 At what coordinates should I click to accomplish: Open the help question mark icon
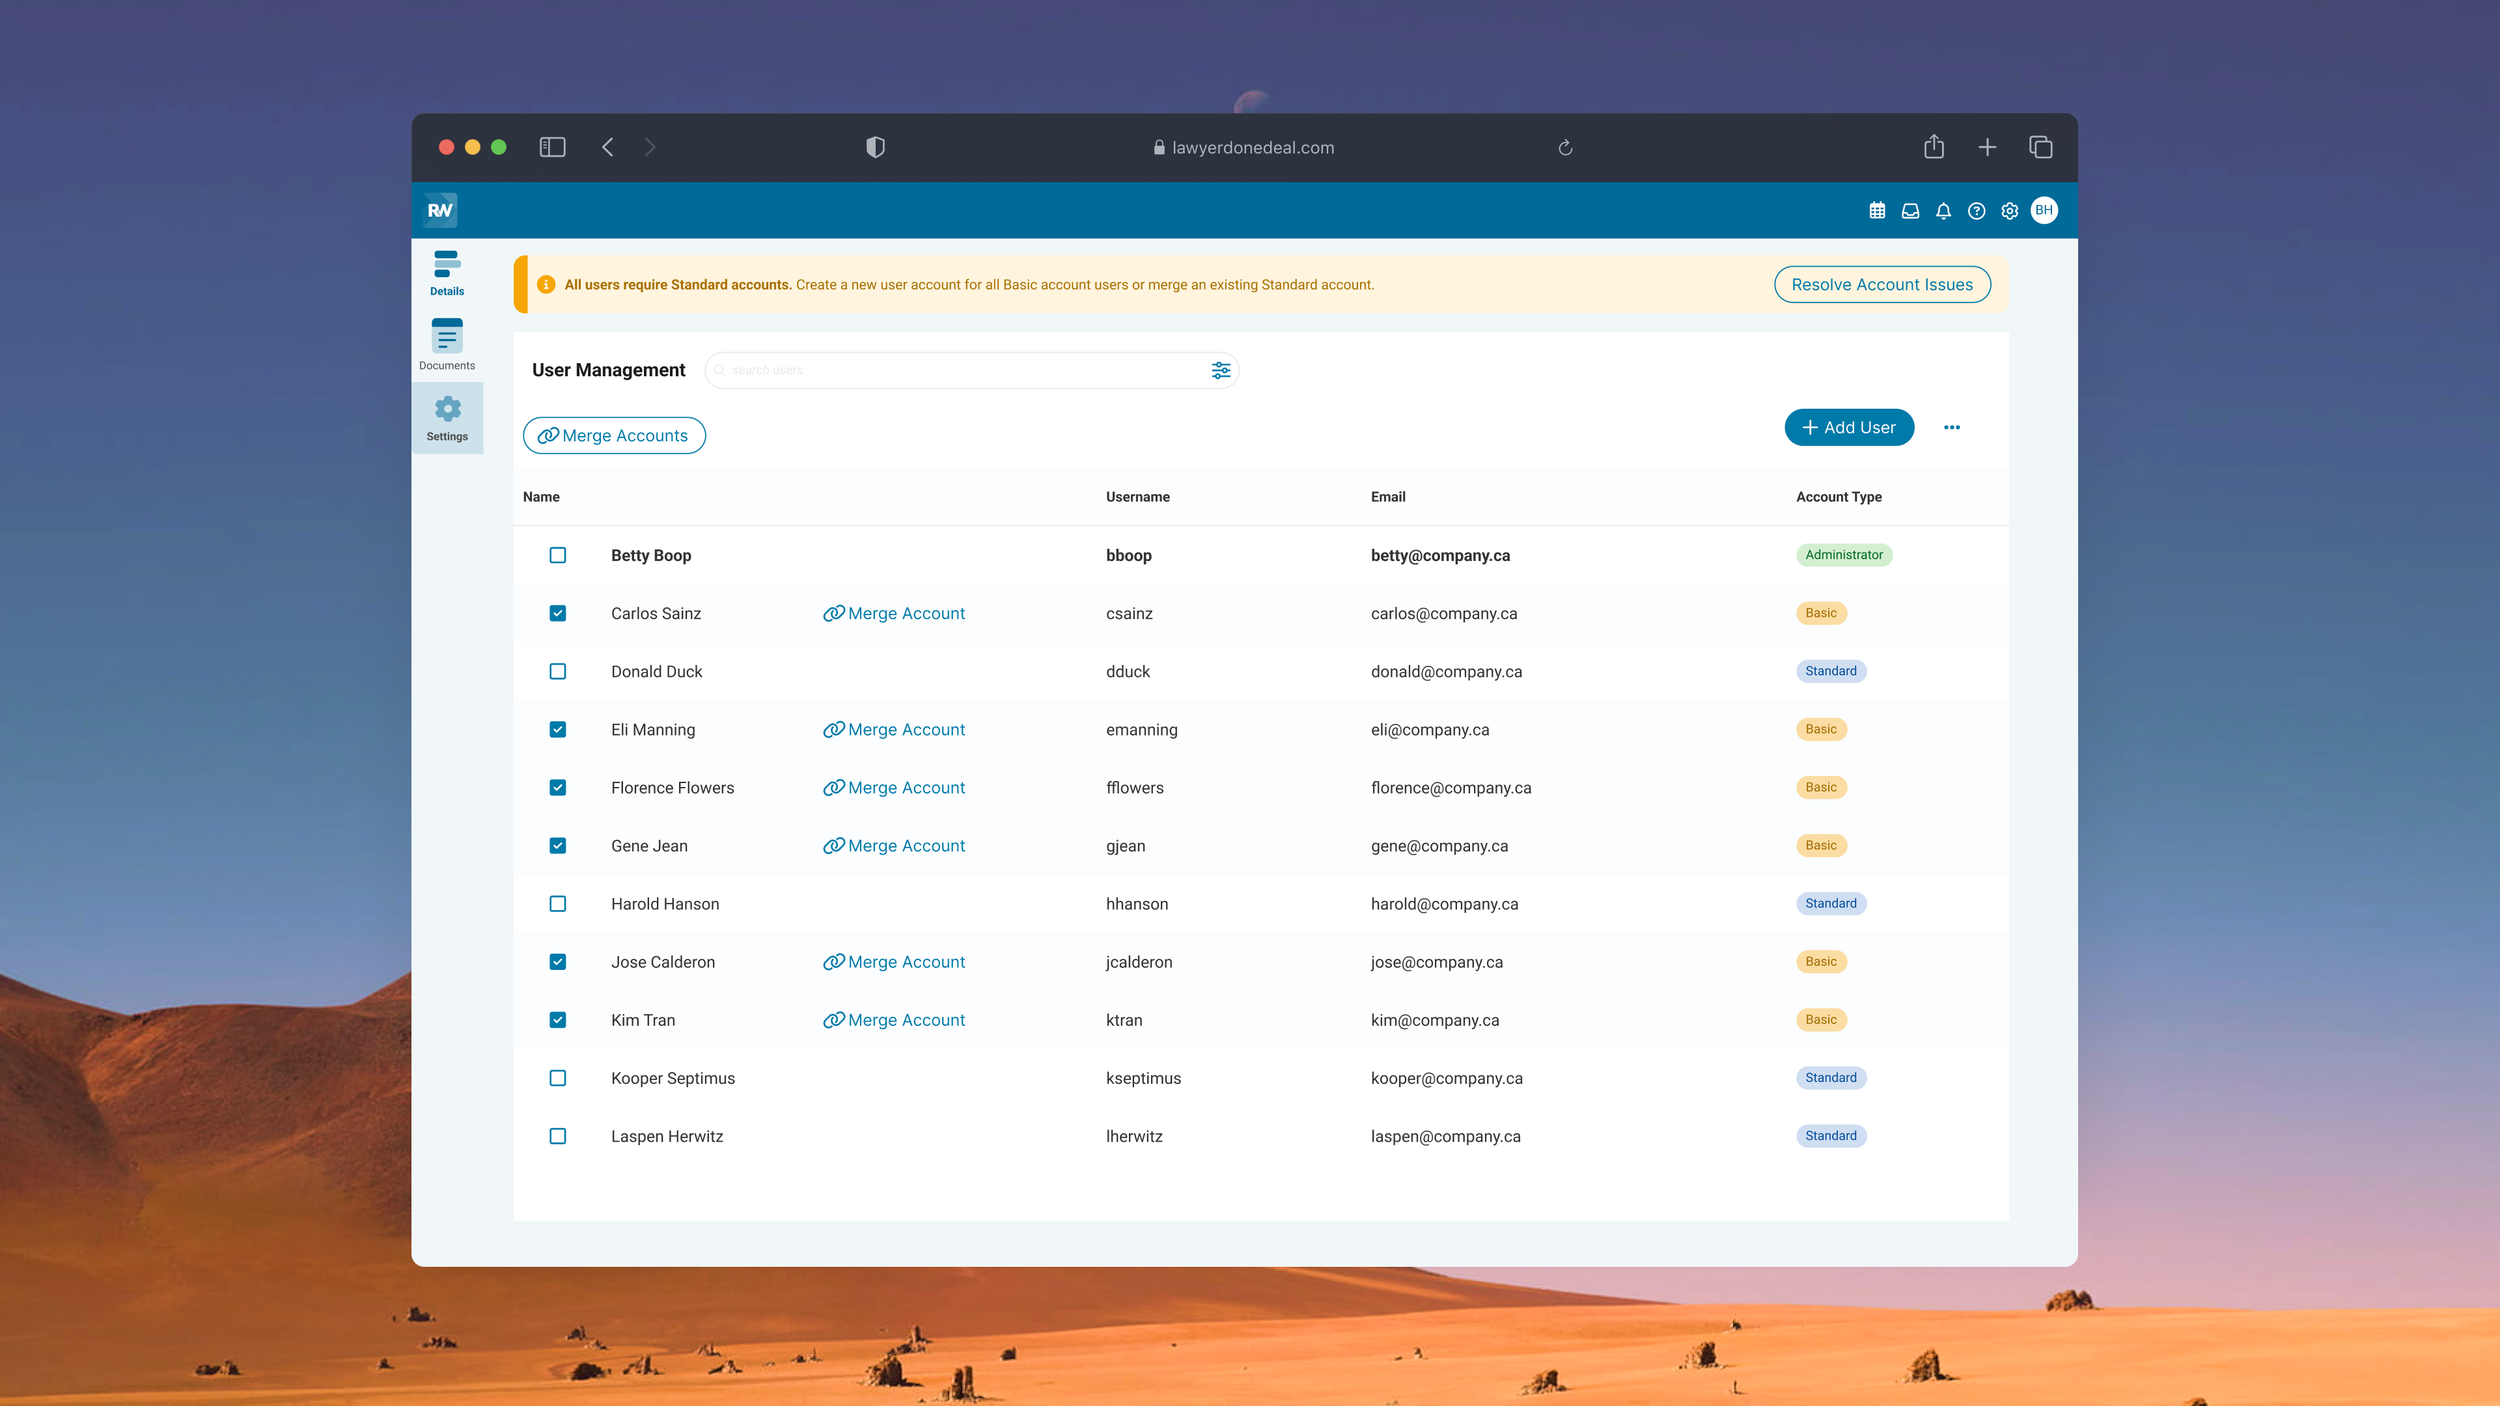[1976, 211]
